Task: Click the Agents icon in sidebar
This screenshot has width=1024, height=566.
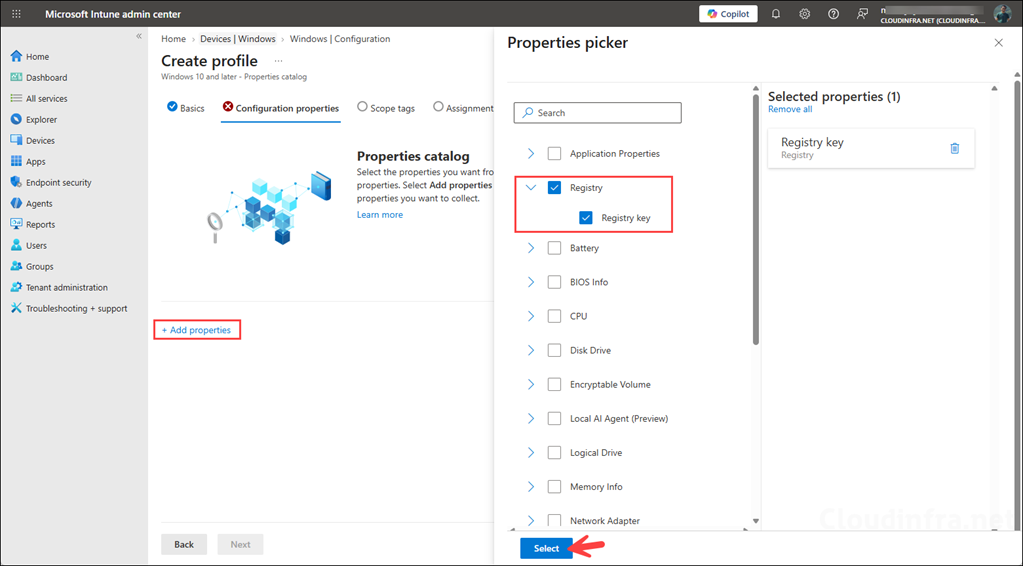Action: [x=16, y=203]
